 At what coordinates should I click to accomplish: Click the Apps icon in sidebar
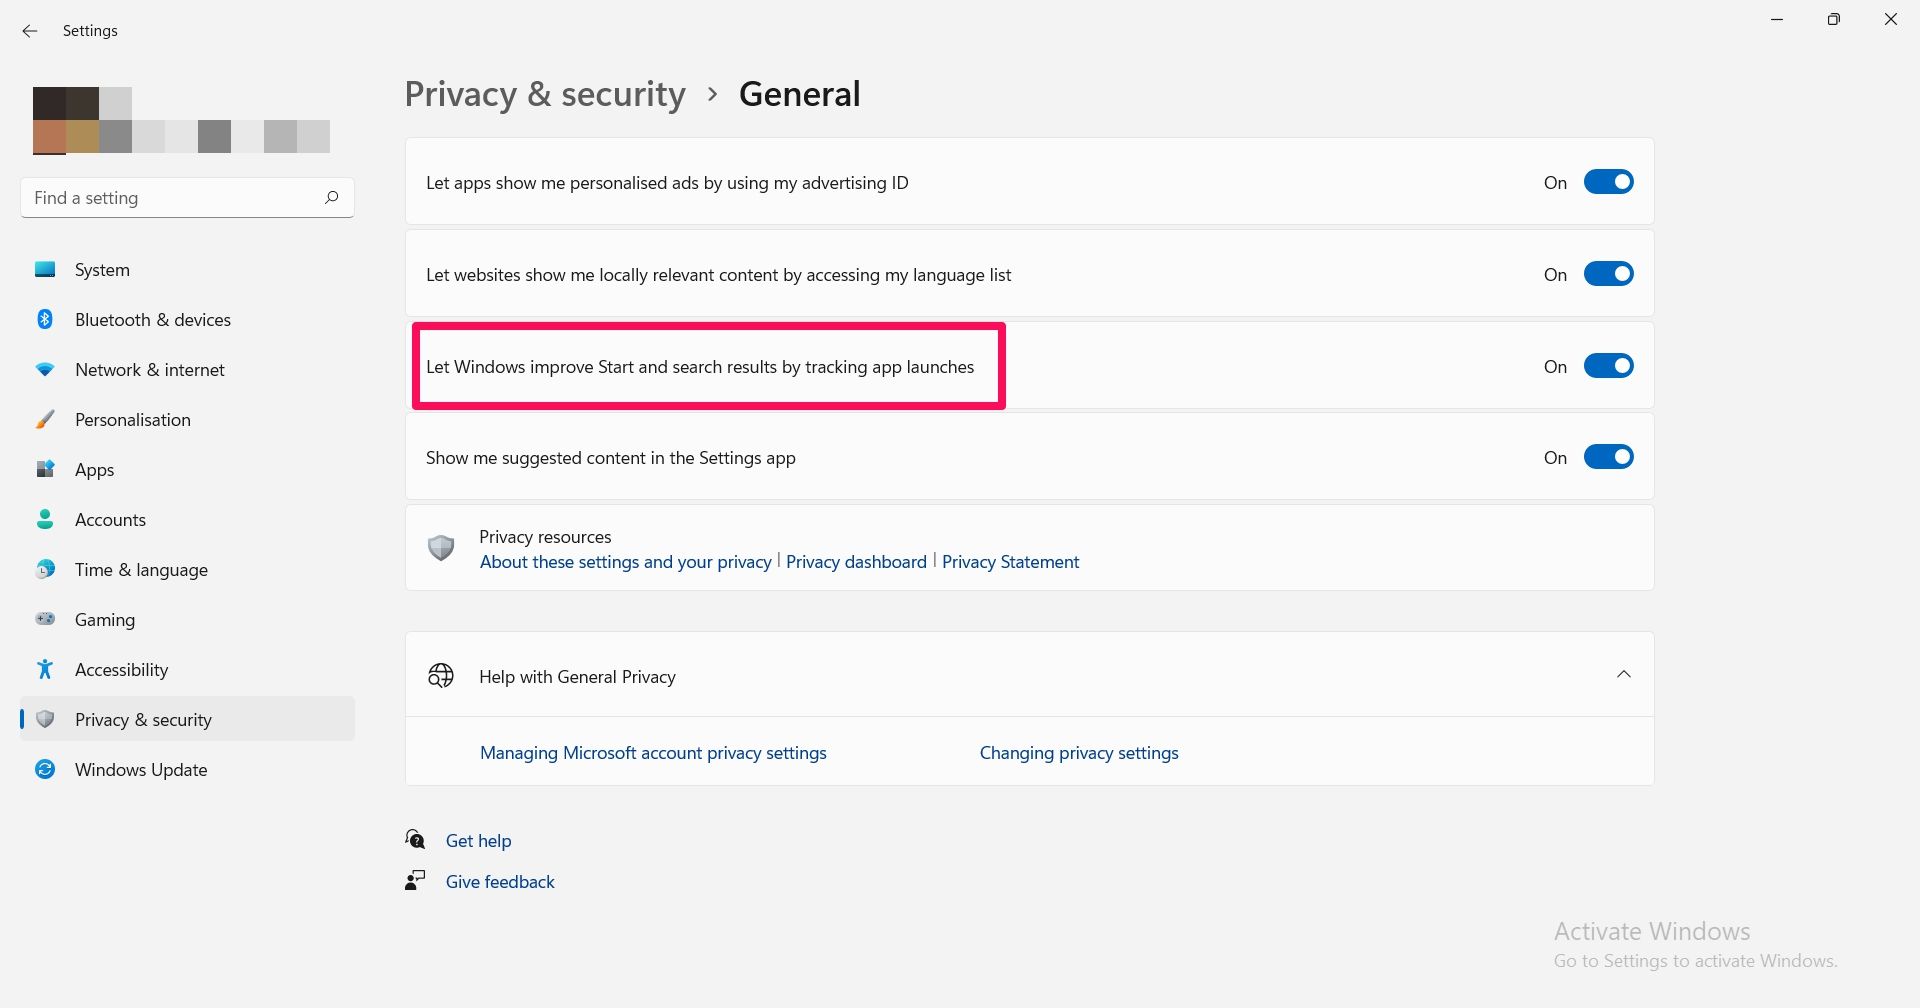45,469
